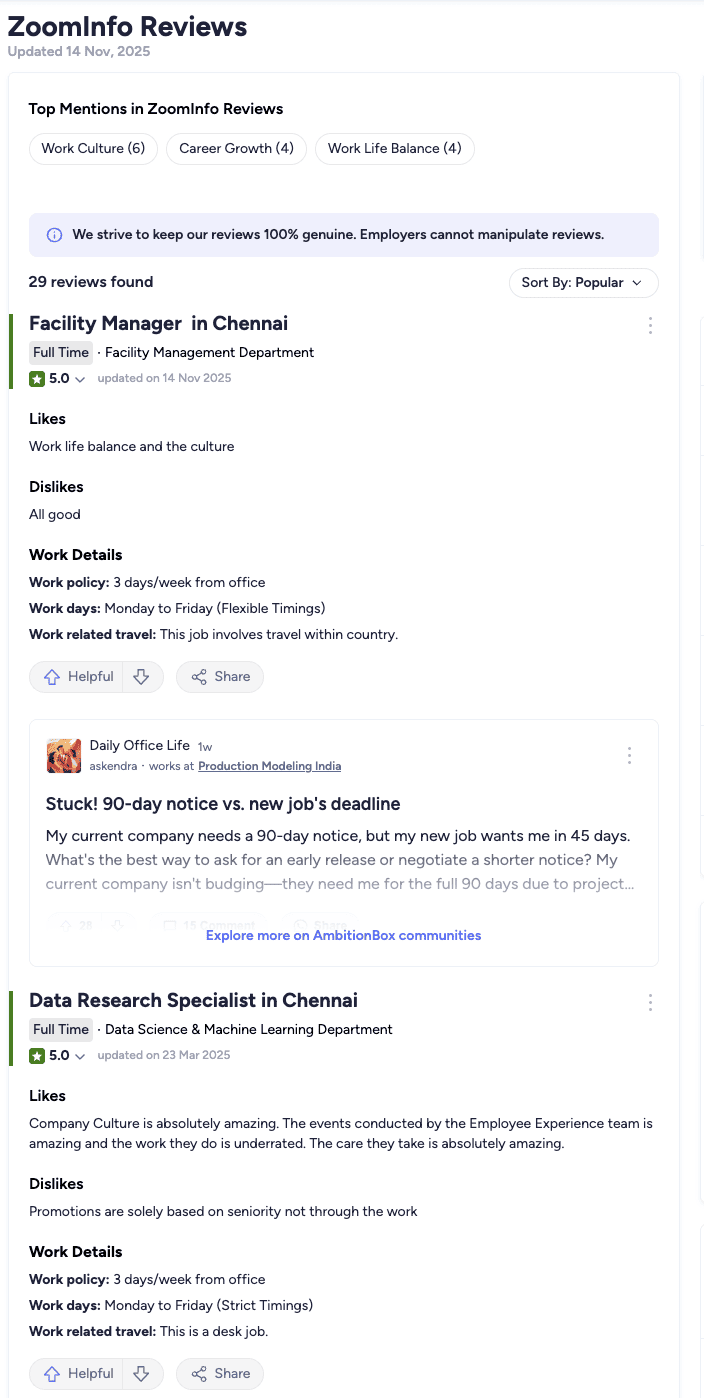Click askendra's profile avatar on the community post
The width and height of the screenshot is (704, 1398).
(x=63, y=755)
